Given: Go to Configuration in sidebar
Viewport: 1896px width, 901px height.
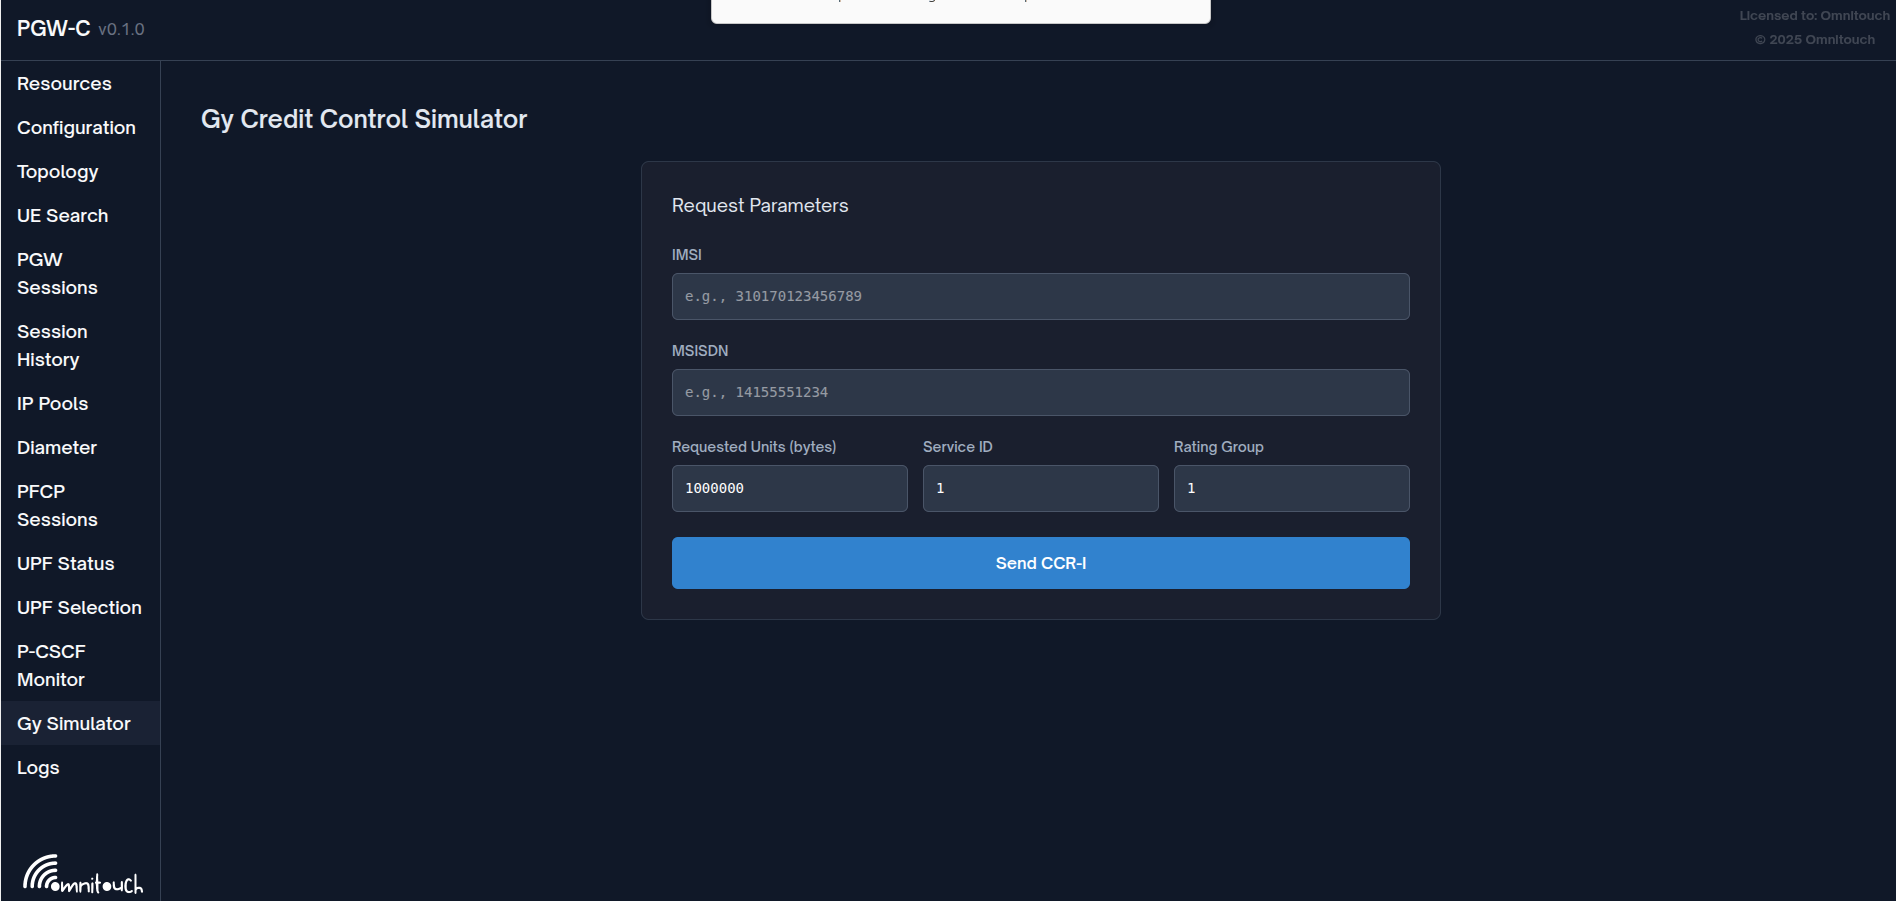Looking at the screenshot, I should tap(76, 128).
